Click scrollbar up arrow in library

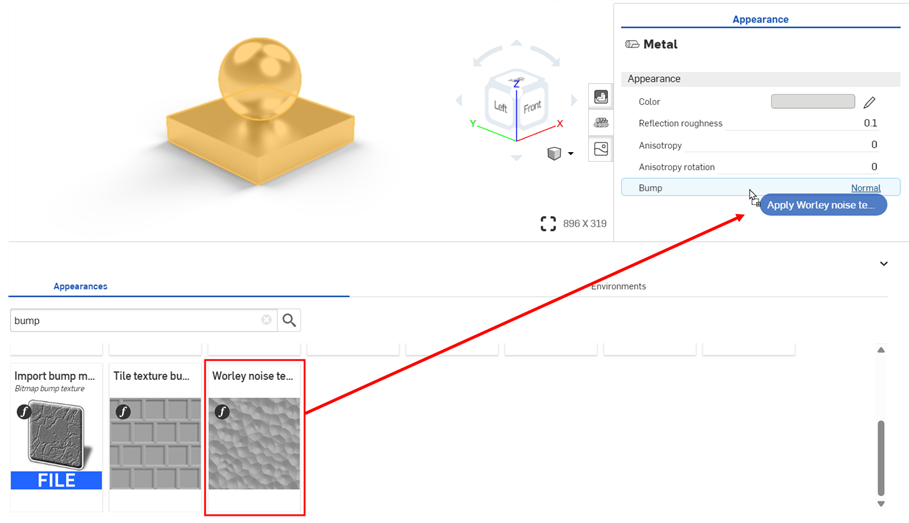click(x=881, y=350)
